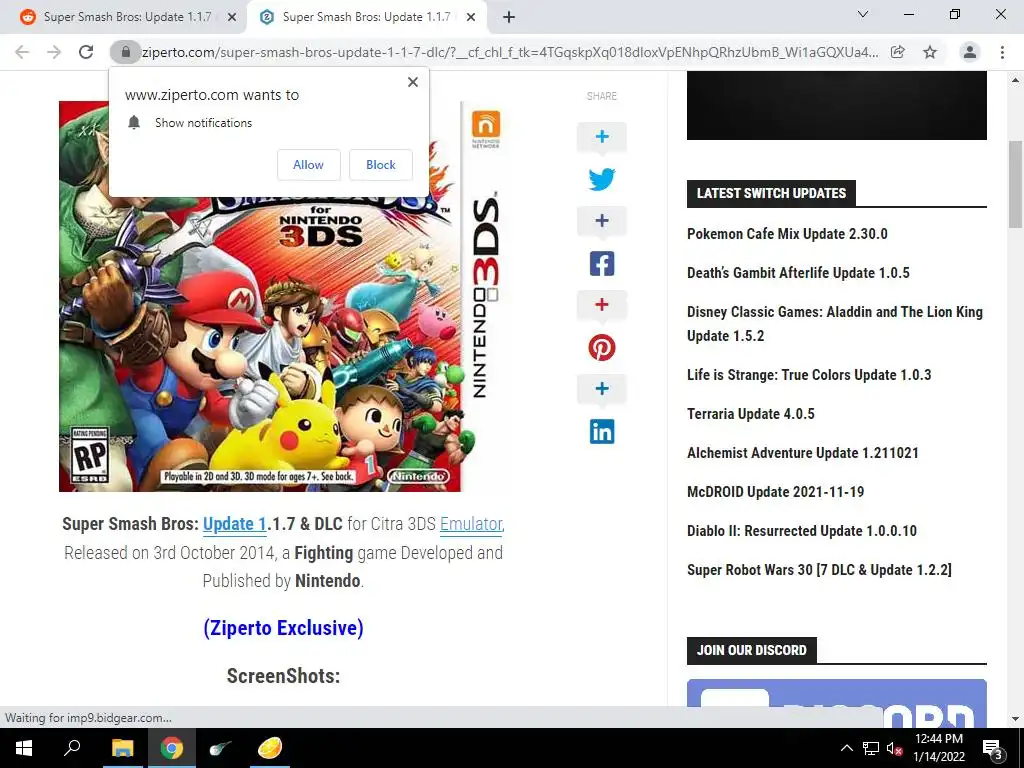Open Diablo II Resurrected Update 1.0.0.10

coord(802,531)
